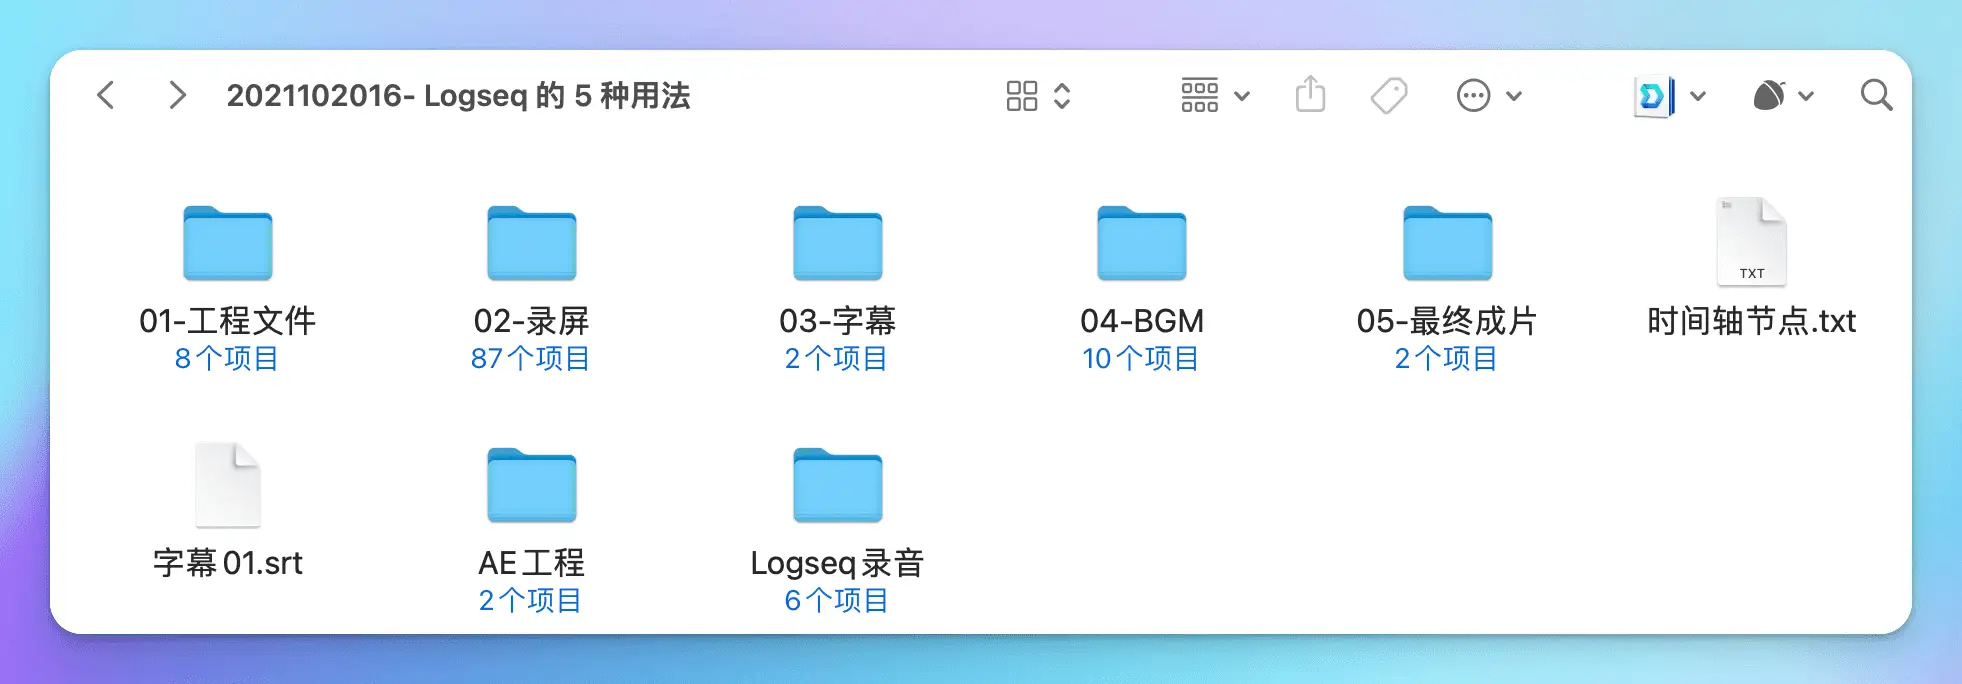The image size is (1962, 684).
Task: Switch to icon grid view
Action: coord(1021,96)
